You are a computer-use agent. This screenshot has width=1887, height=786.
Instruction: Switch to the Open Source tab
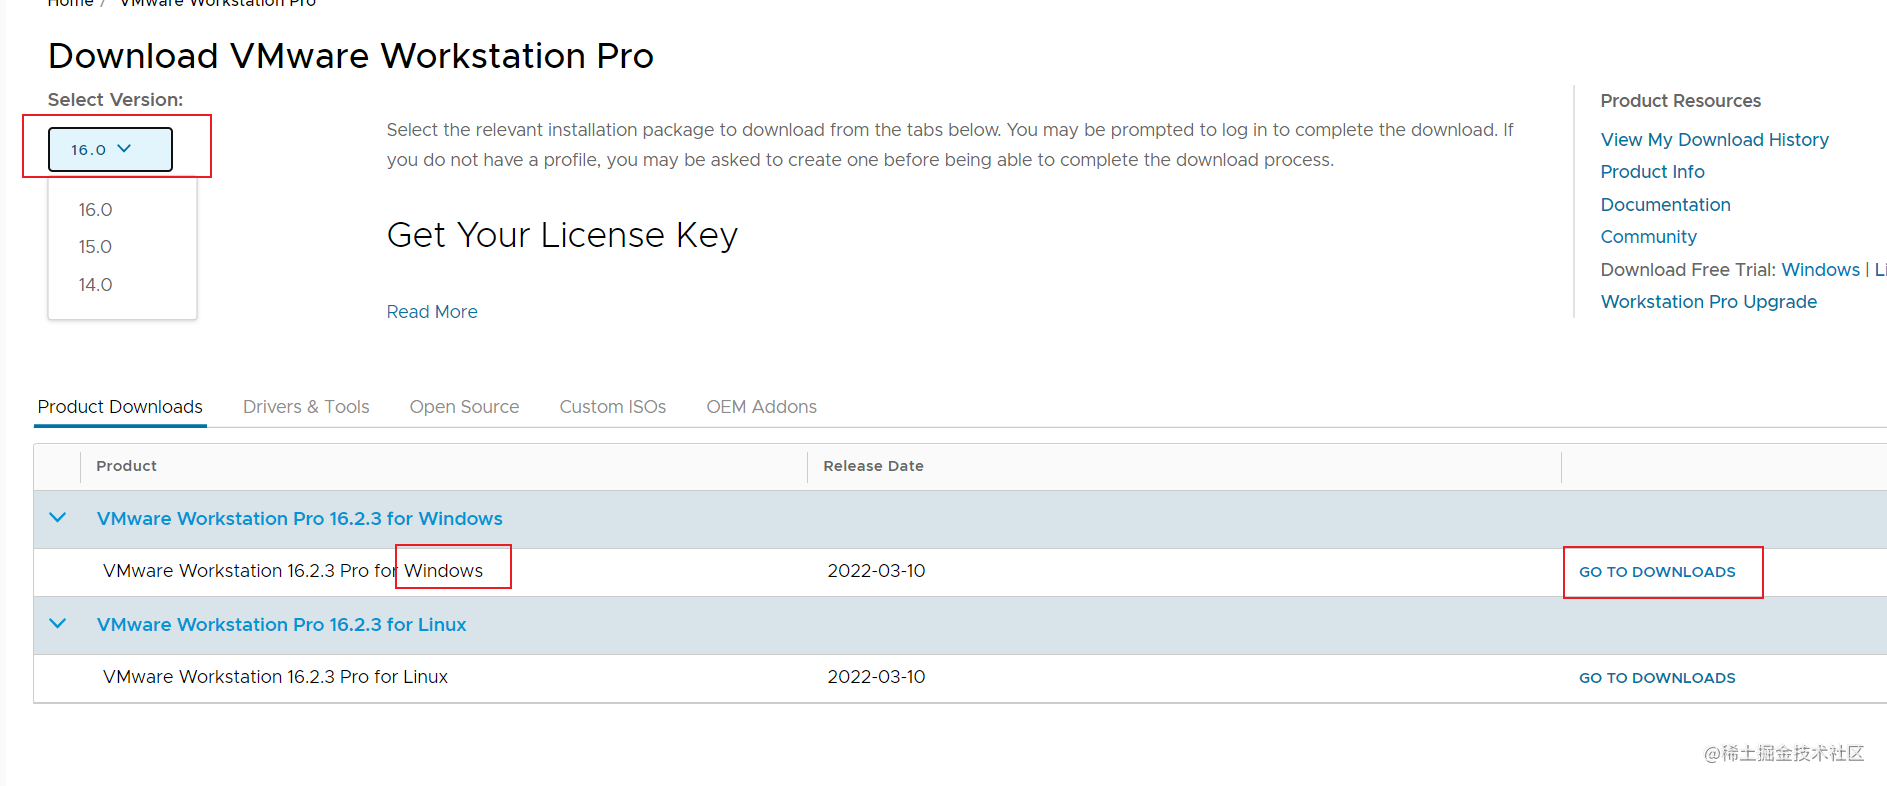[x=464, y=407]
